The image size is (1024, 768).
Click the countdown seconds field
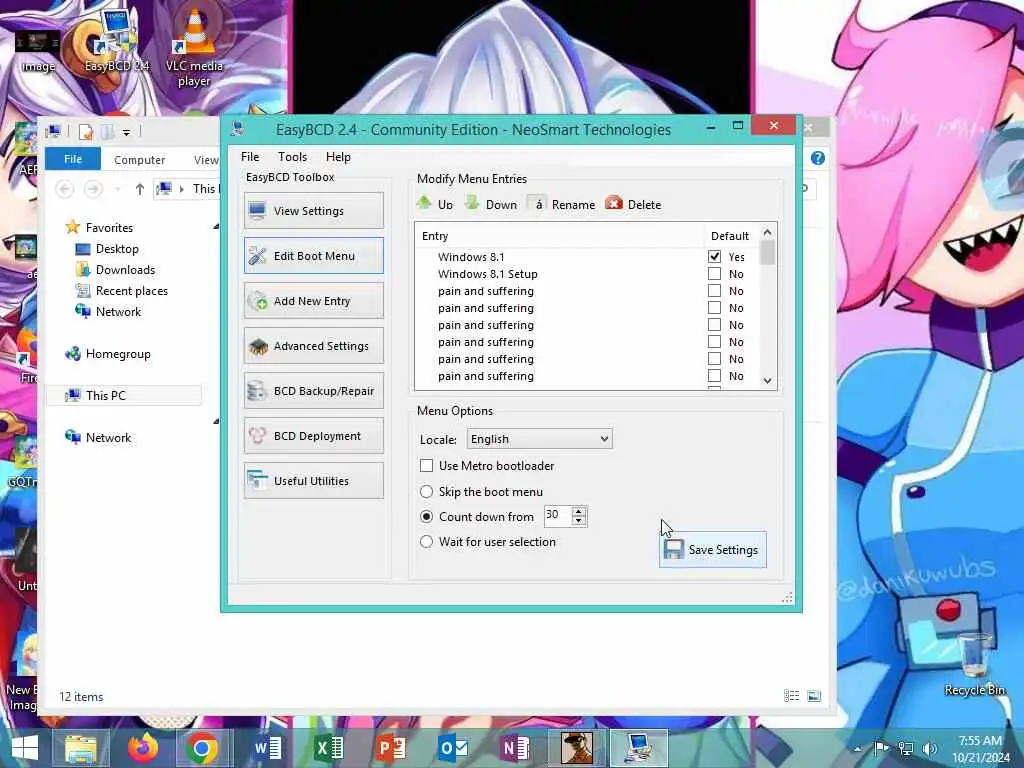[x=558, y=515]
